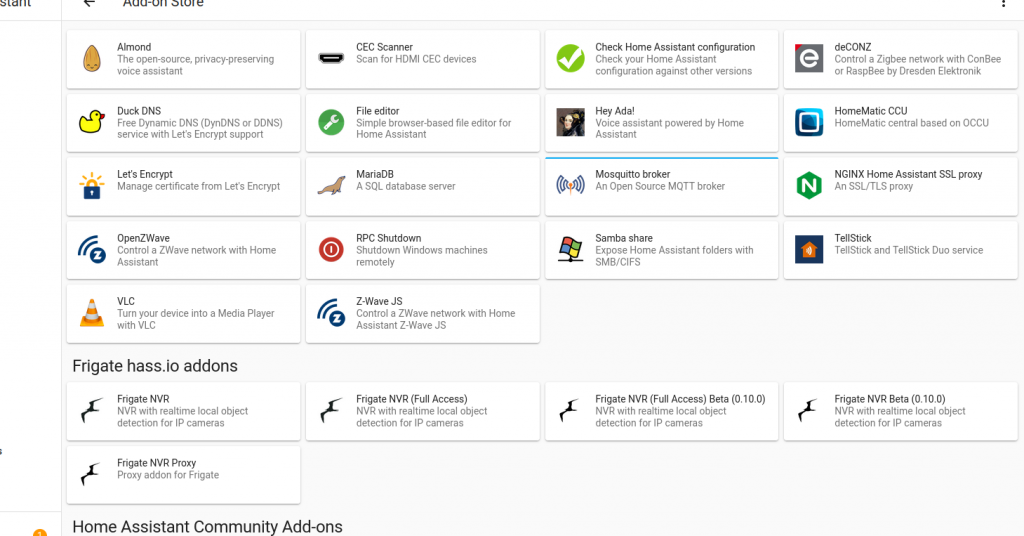Select 'An Open Source MQTT broker' description
This screenshot has height=536, width=1024.
click(660, 186)
